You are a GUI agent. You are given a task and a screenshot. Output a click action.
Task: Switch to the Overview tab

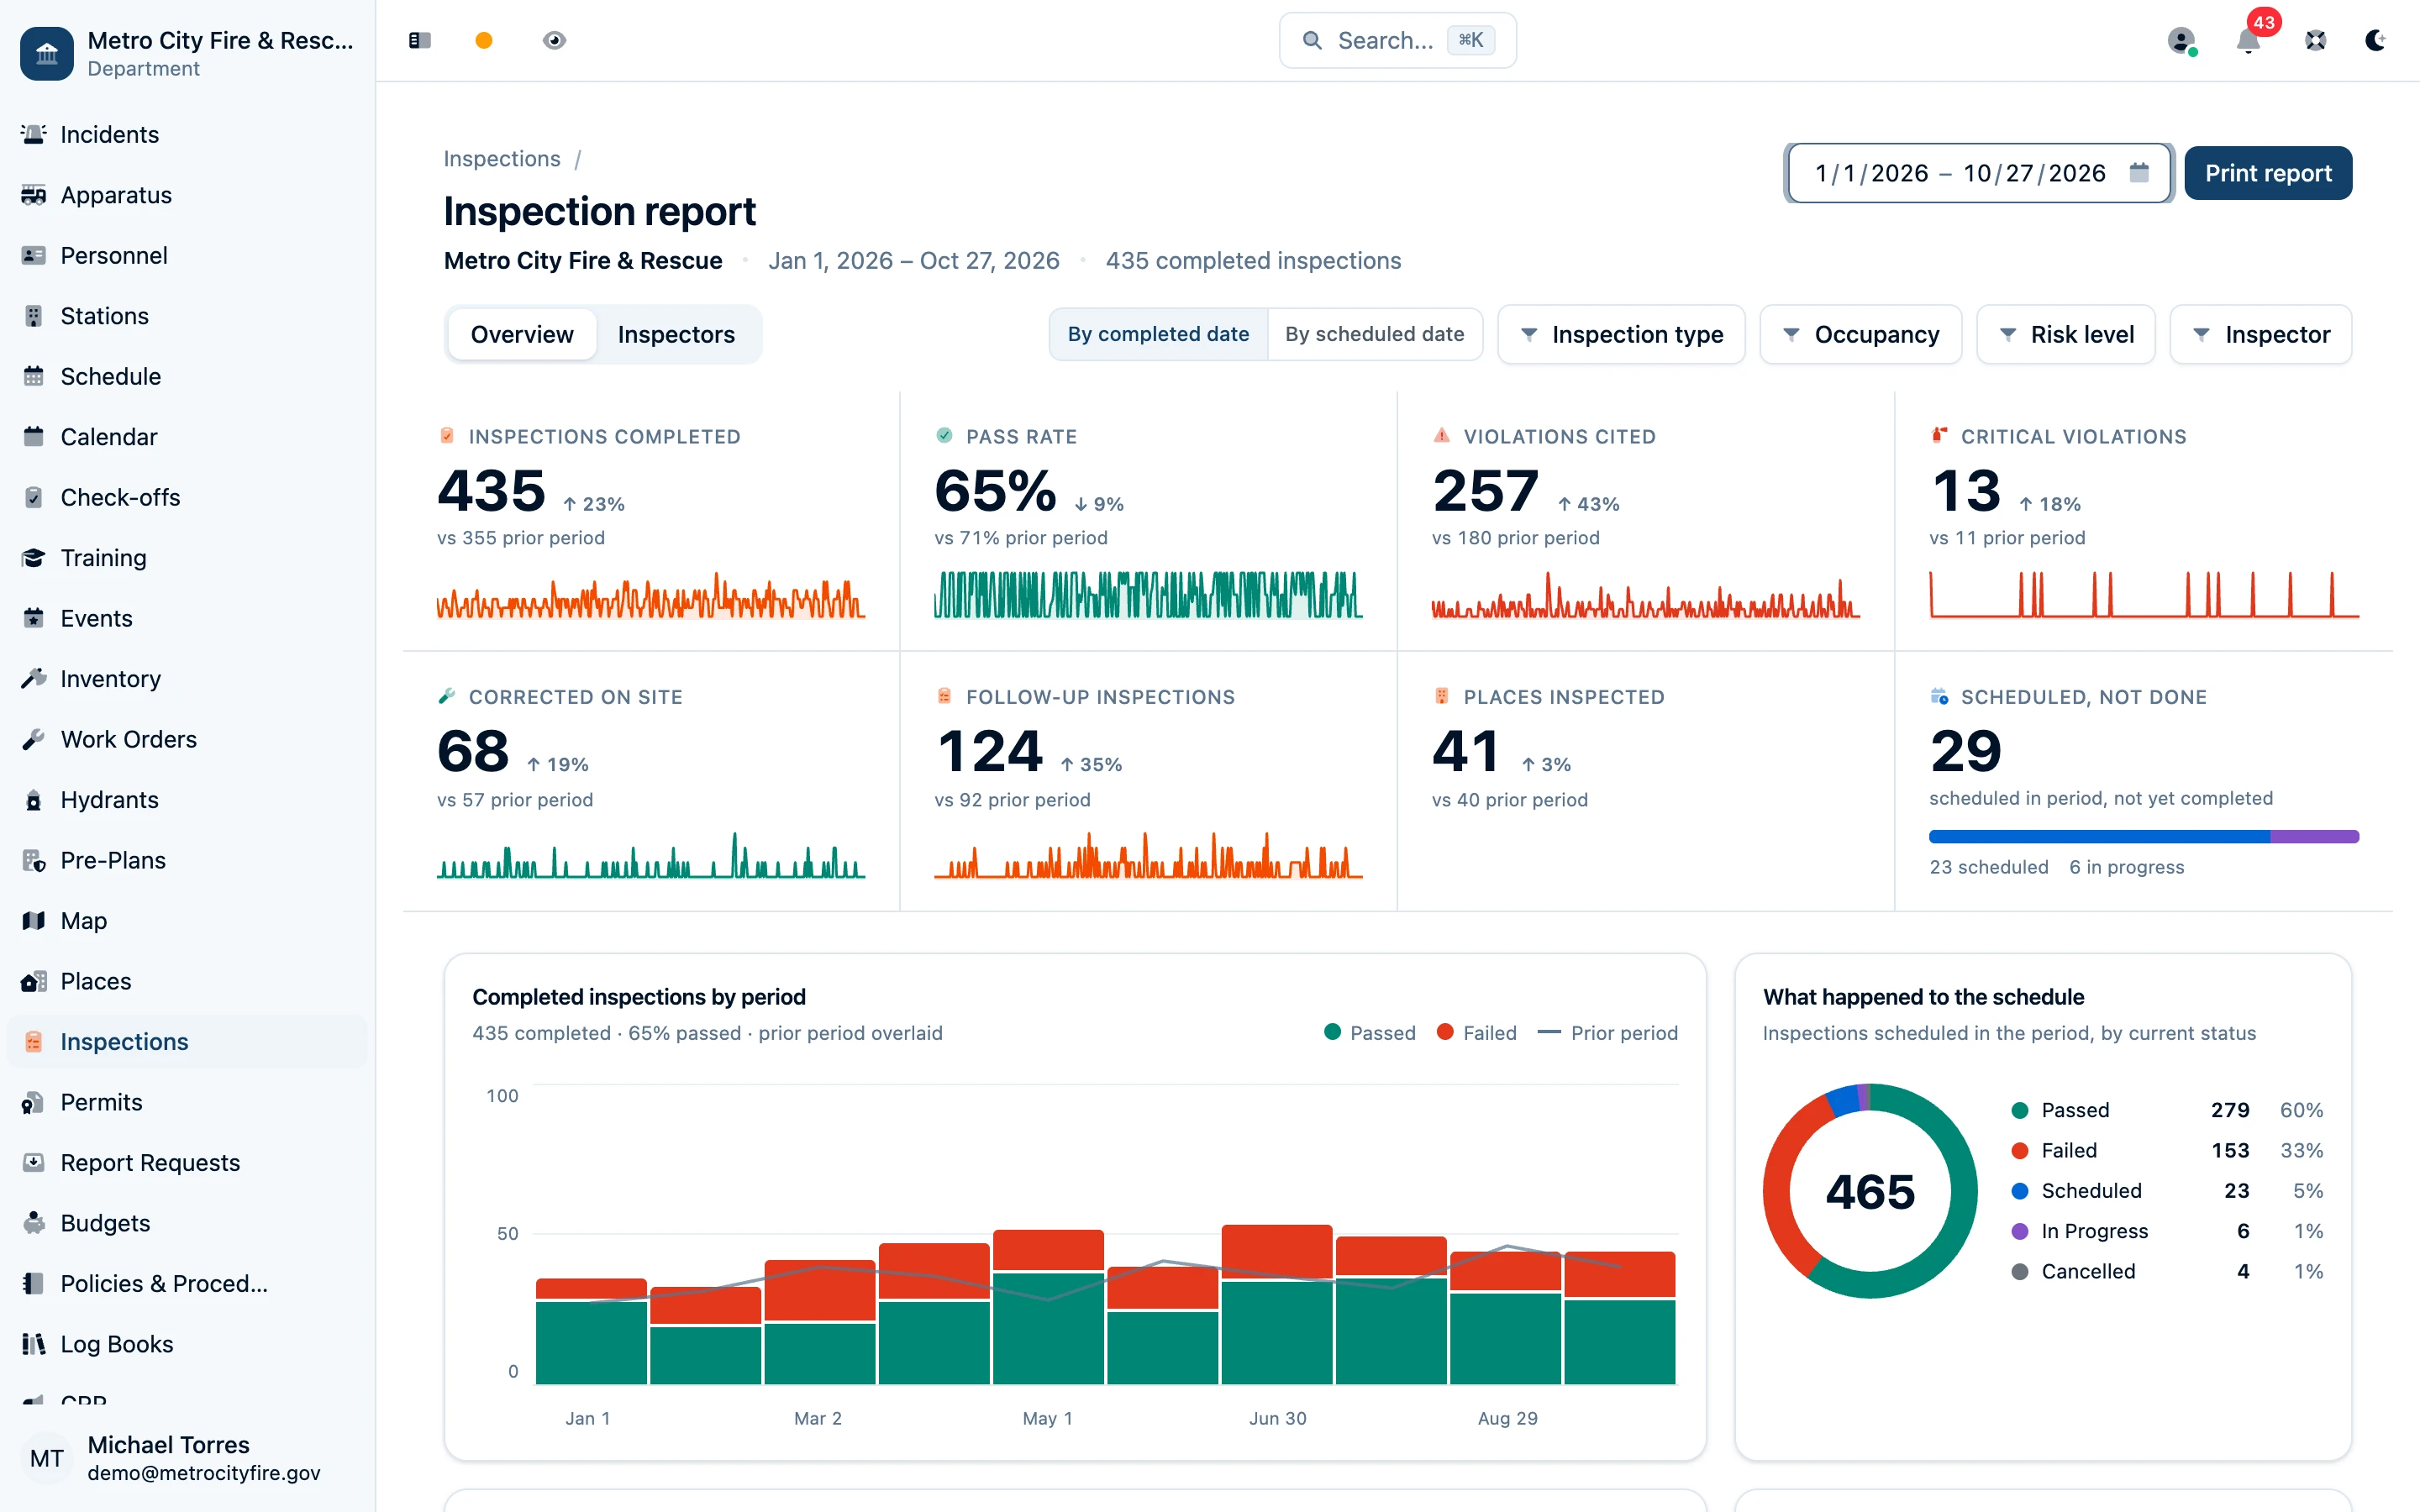(x=522, y=334)
